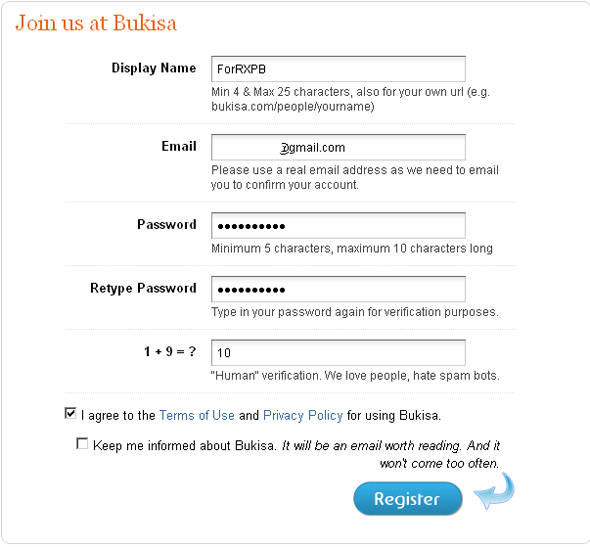
Task: Click the Human verification hint text
Action: tap(355, 375)
